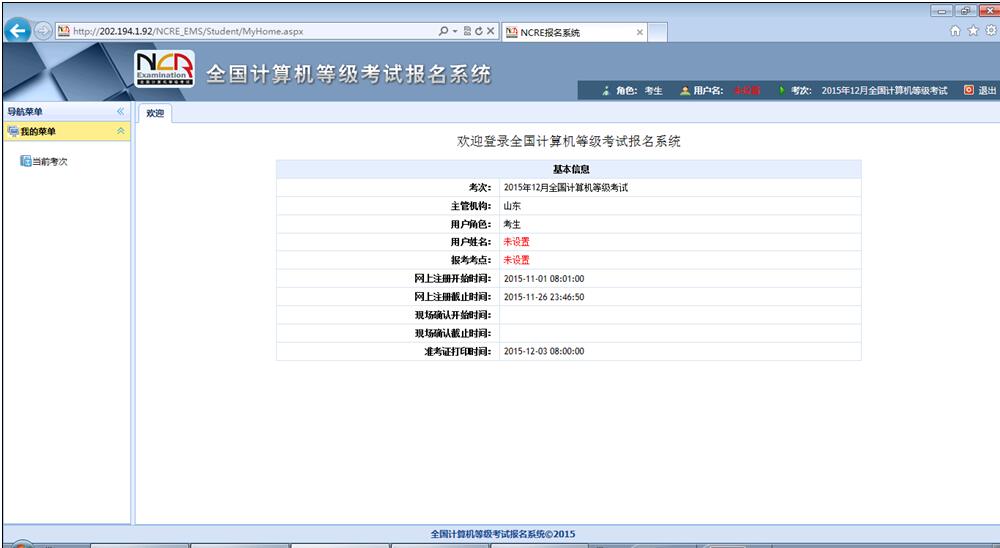Viewport: 1000px width, 548px height.
Task: Close the browser window with red X
Action: click(x=988, y=11)
